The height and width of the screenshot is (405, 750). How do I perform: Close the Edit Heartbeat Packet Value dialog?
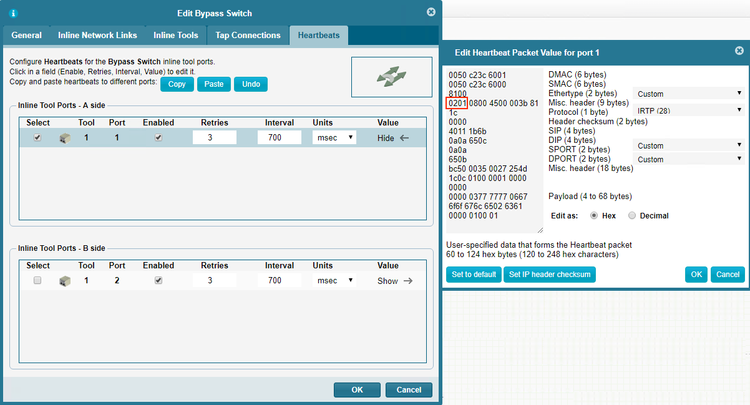tap(739, 52)
